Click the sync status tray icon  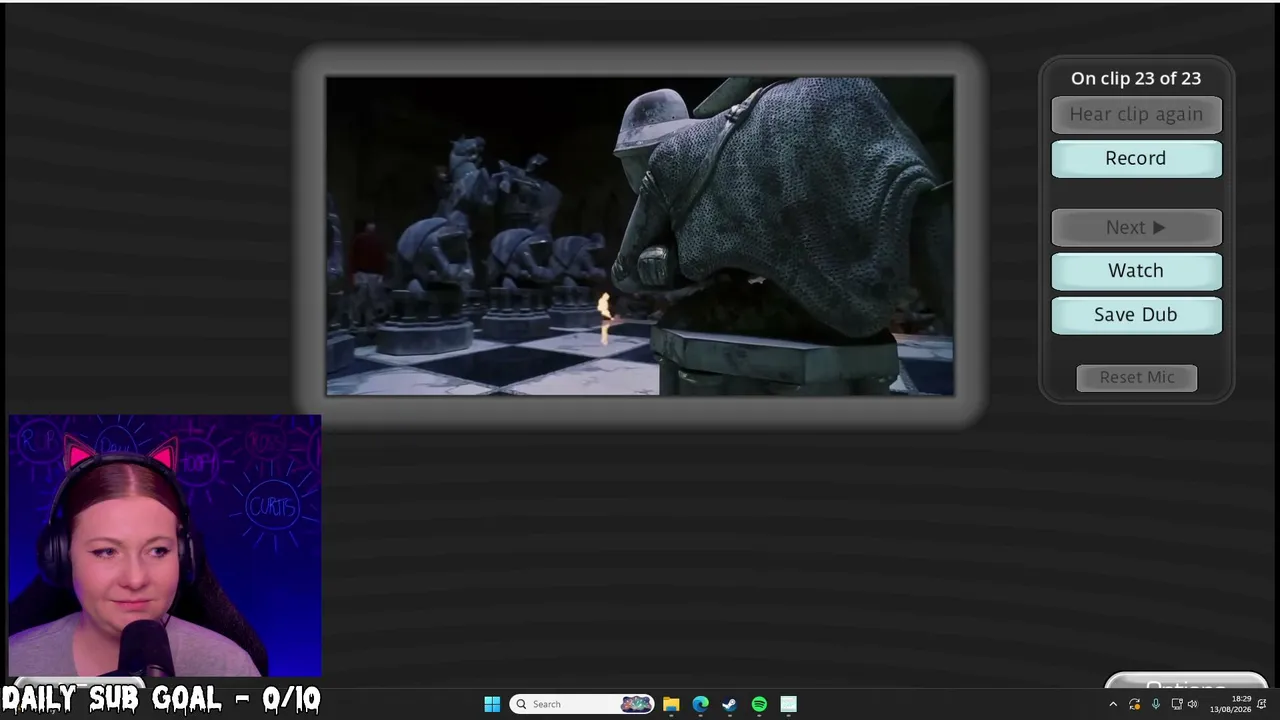[x=1134, y=704]
